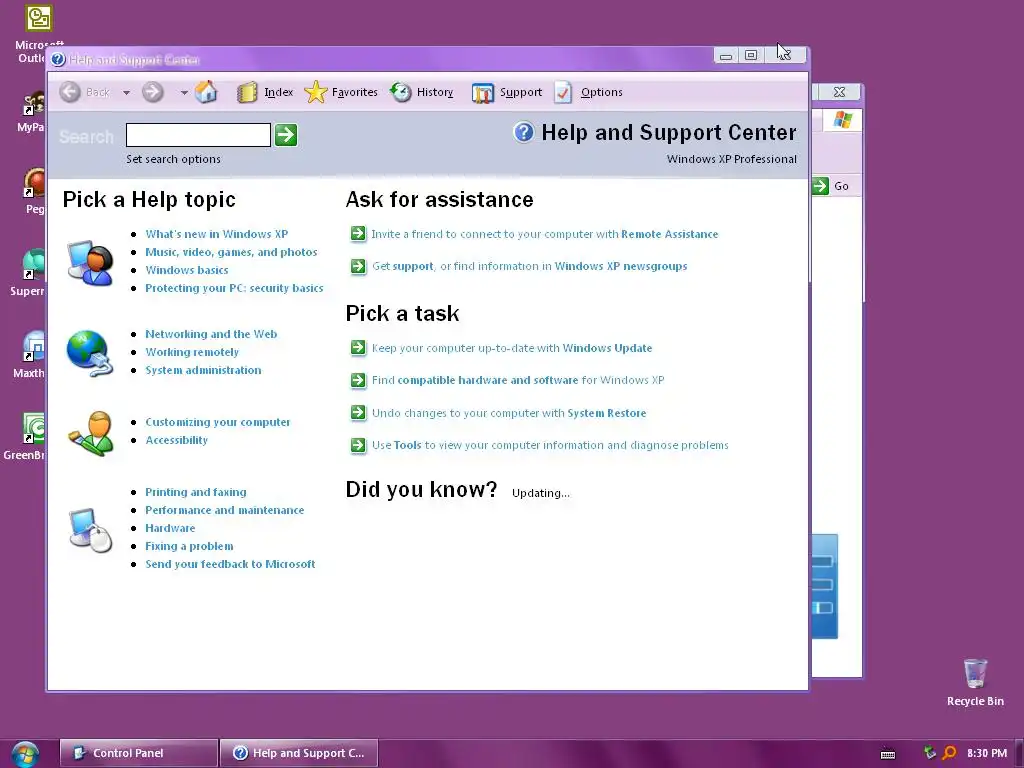Image resolution: width=1024 pixels, height=768 pixels.
Task: Open Printing and faxing topic
Action: [196, 492]
